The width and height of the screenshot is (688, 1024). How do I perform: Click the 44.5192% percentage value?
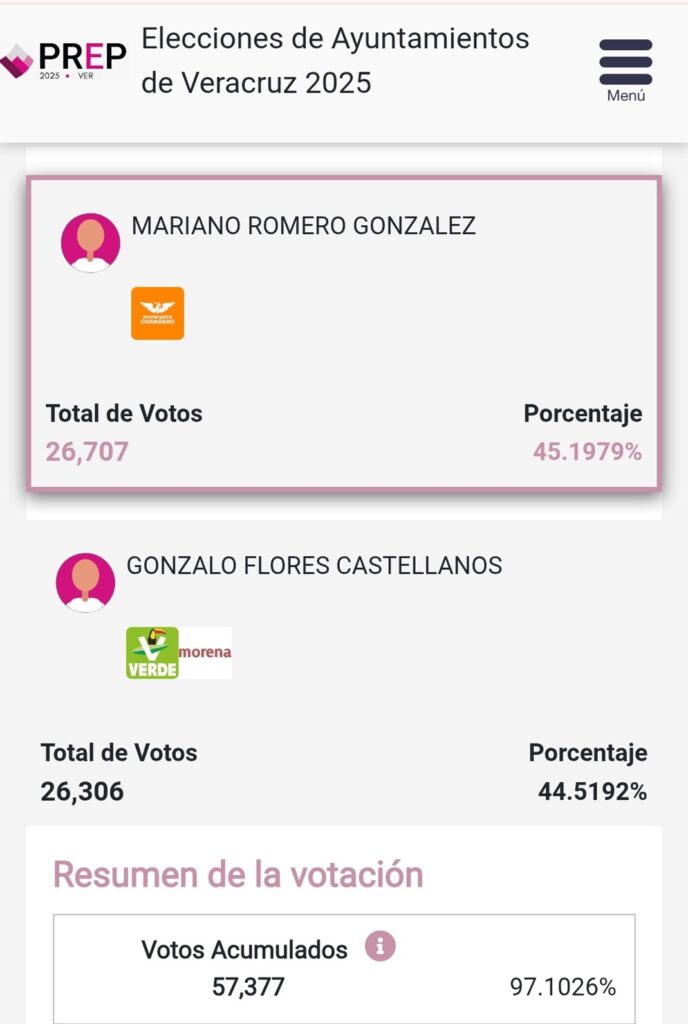click(x=593, y=792)
